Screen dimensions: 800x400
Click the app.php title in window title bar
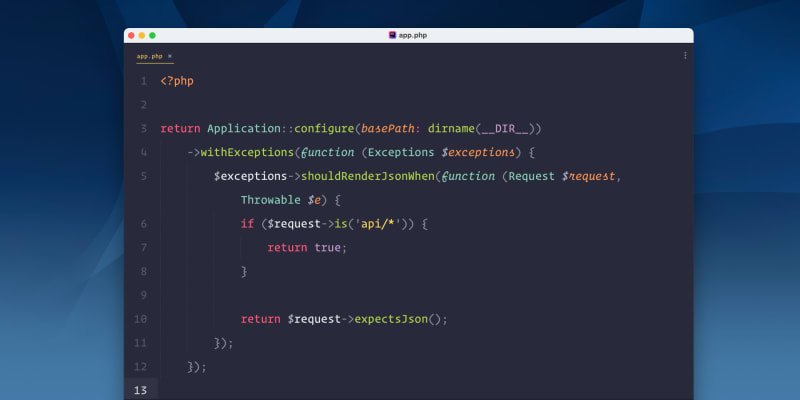[413, 35]
